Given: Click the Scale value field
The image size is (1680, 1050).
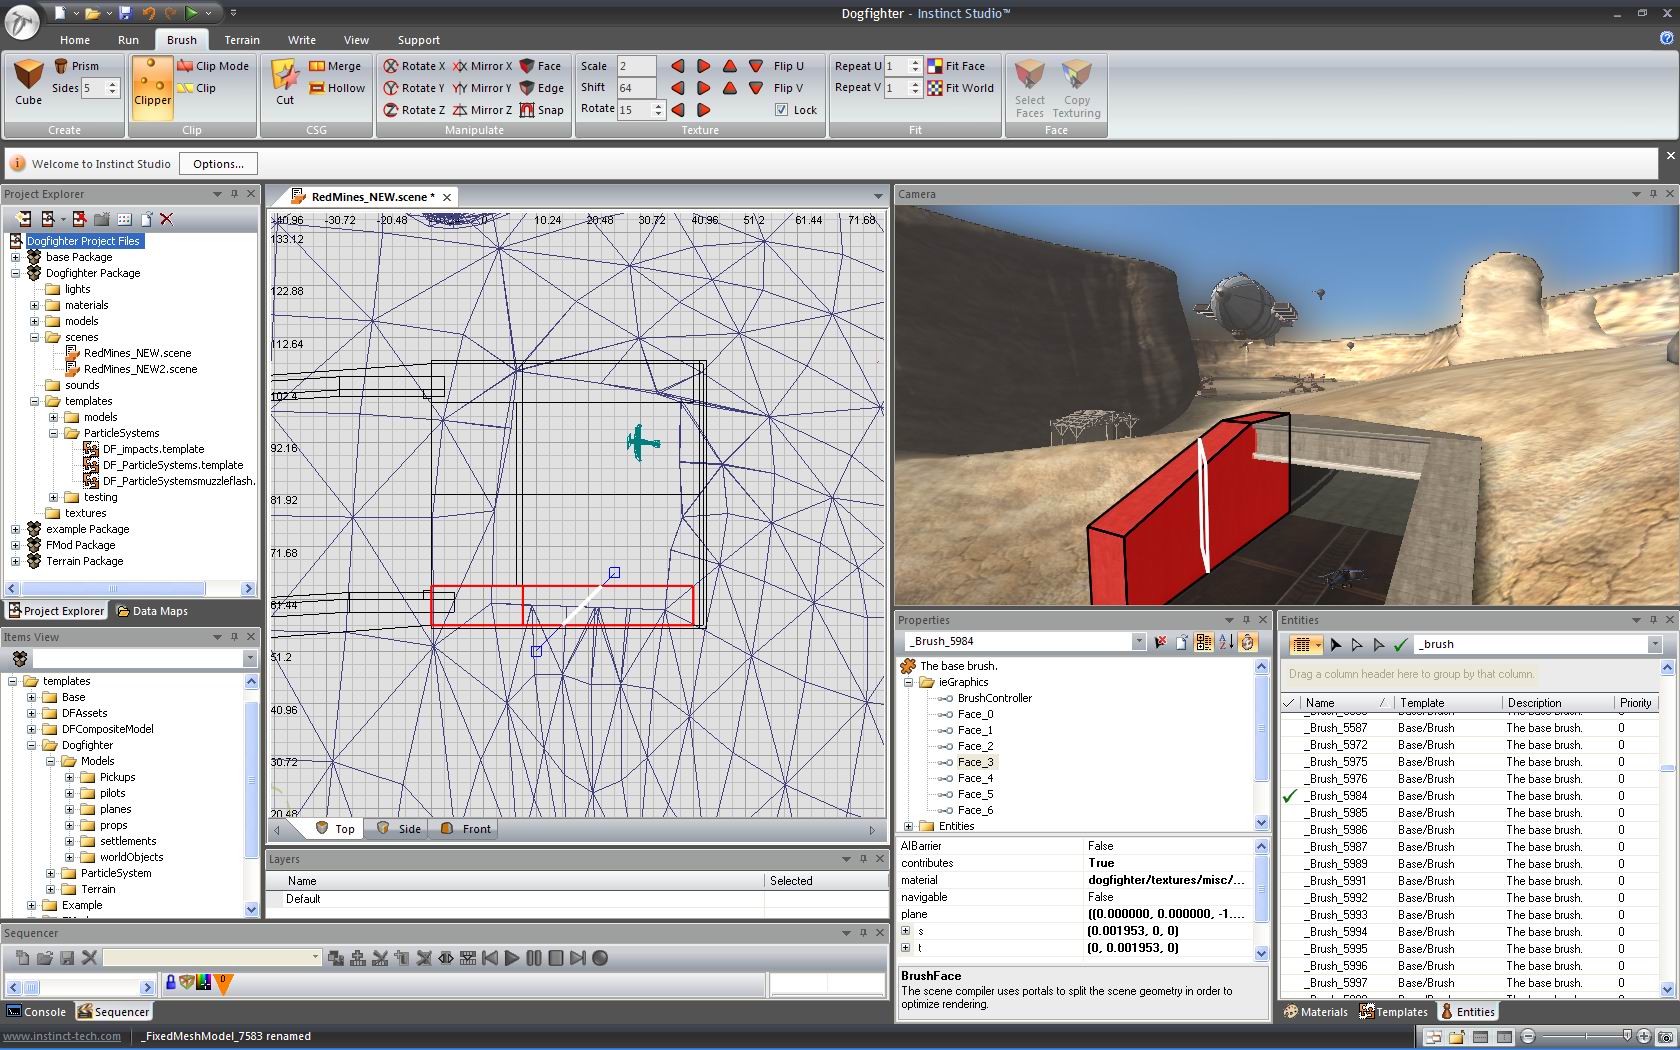Looking at the screenshot, I should click(x=636, y=66).
